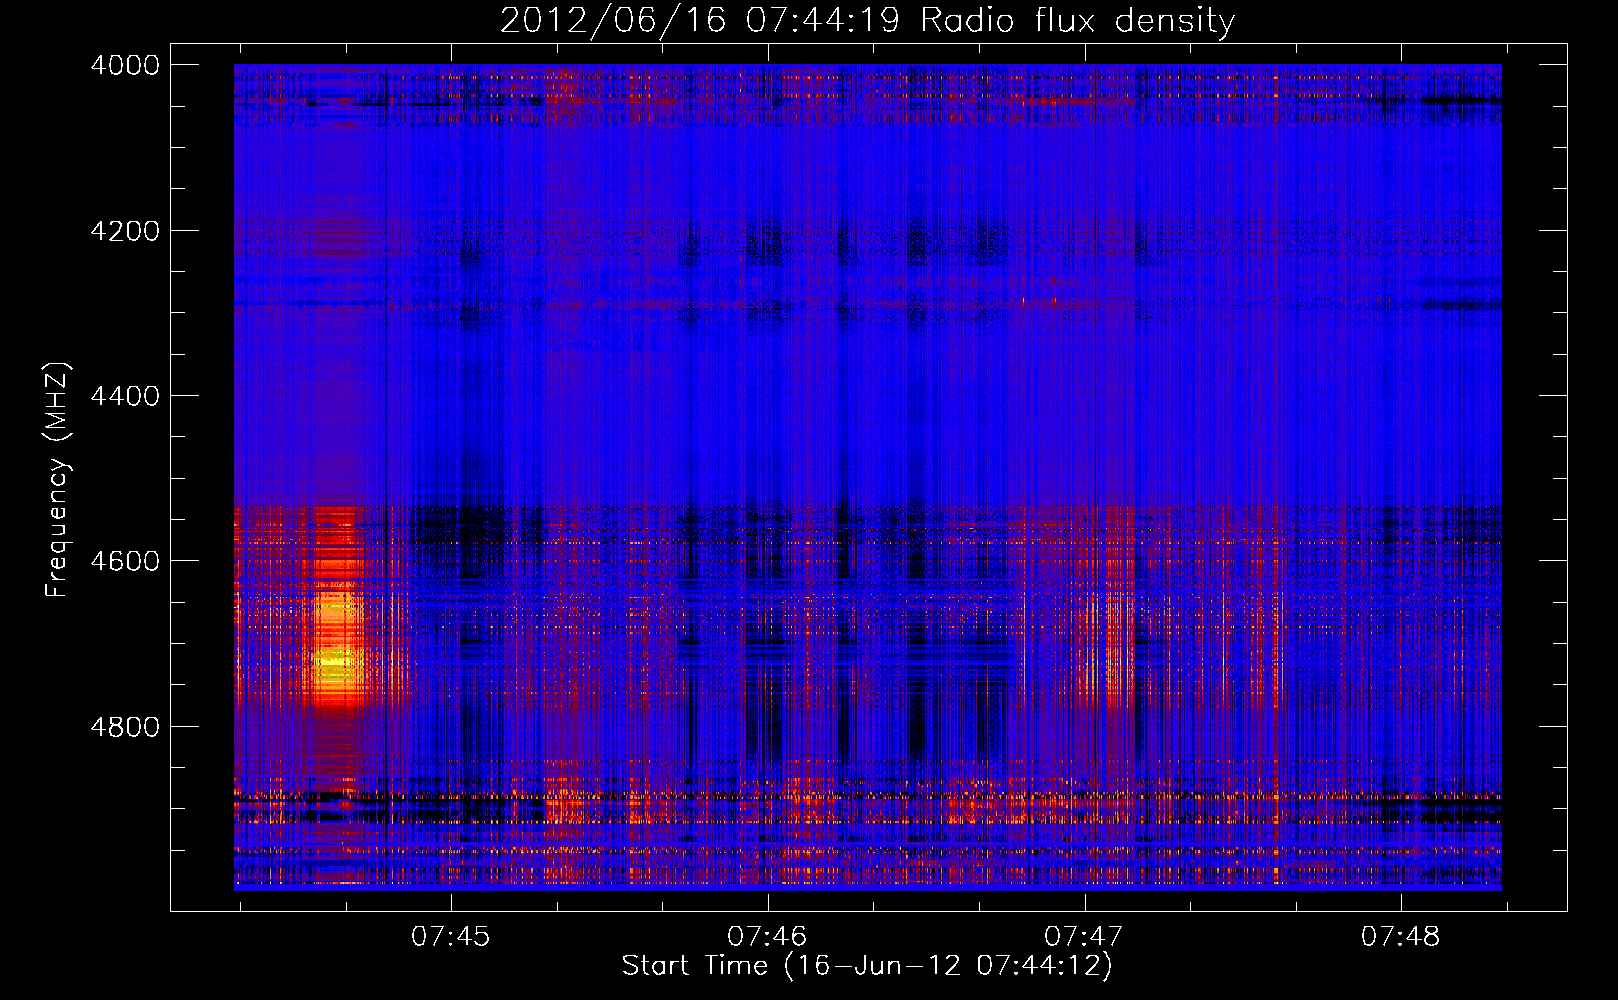Click the 07:46 time axis label
The image size is (1618, 1000).
pyautogui.click(x=767, y=937)
